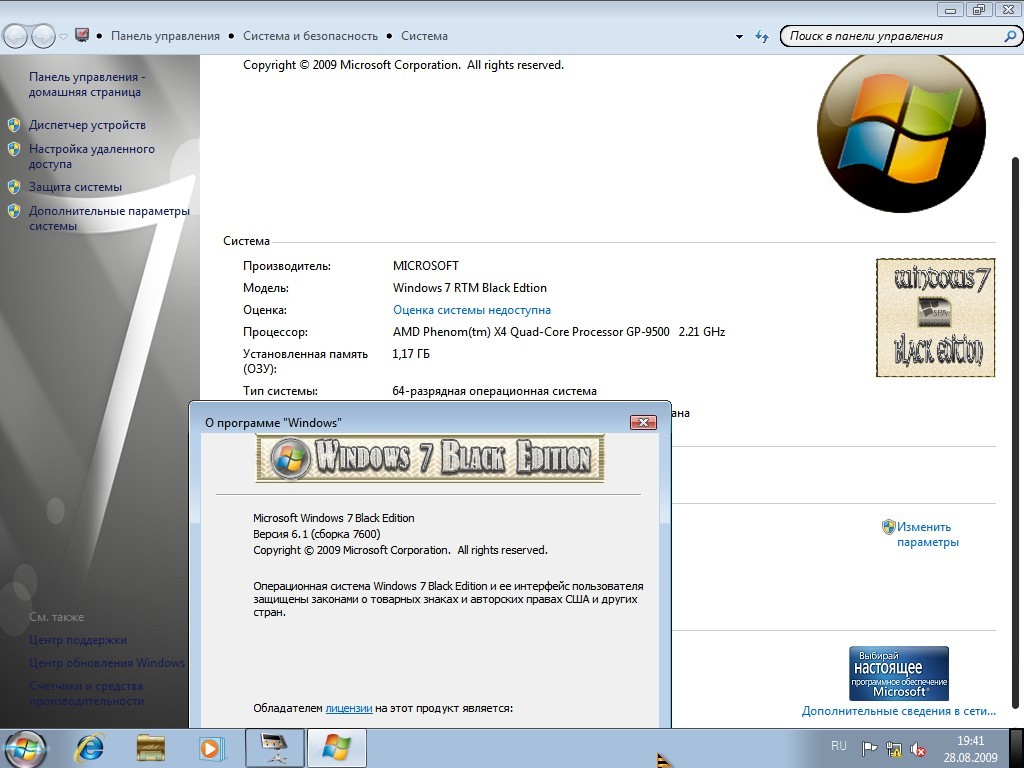Open Диспетчер устройств link
This screenshot has width=1024, height=768.
tap(87, 125)
